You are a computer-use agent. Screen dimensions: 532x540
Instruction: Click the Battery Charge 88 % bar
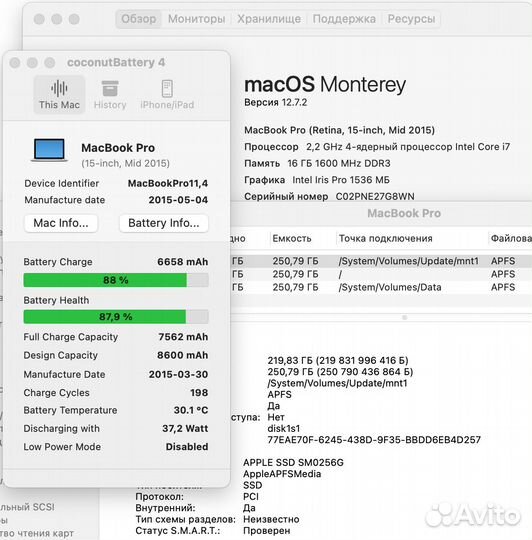[x=116, y=280]
